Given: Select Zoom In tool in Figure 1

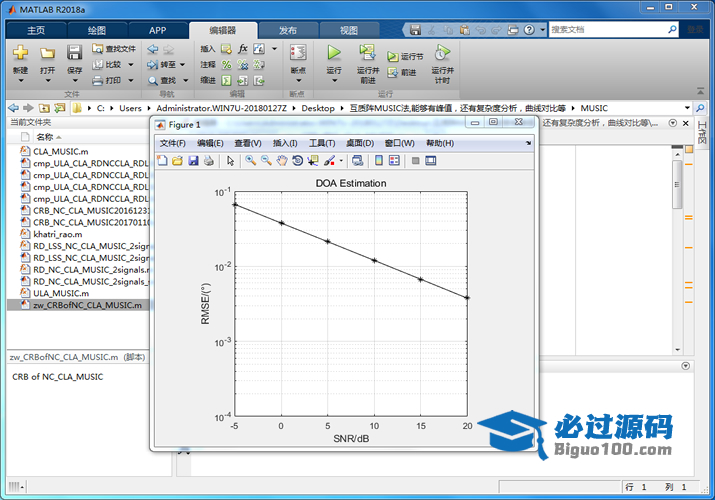Looking at the screenshot, I should [250, 160].
